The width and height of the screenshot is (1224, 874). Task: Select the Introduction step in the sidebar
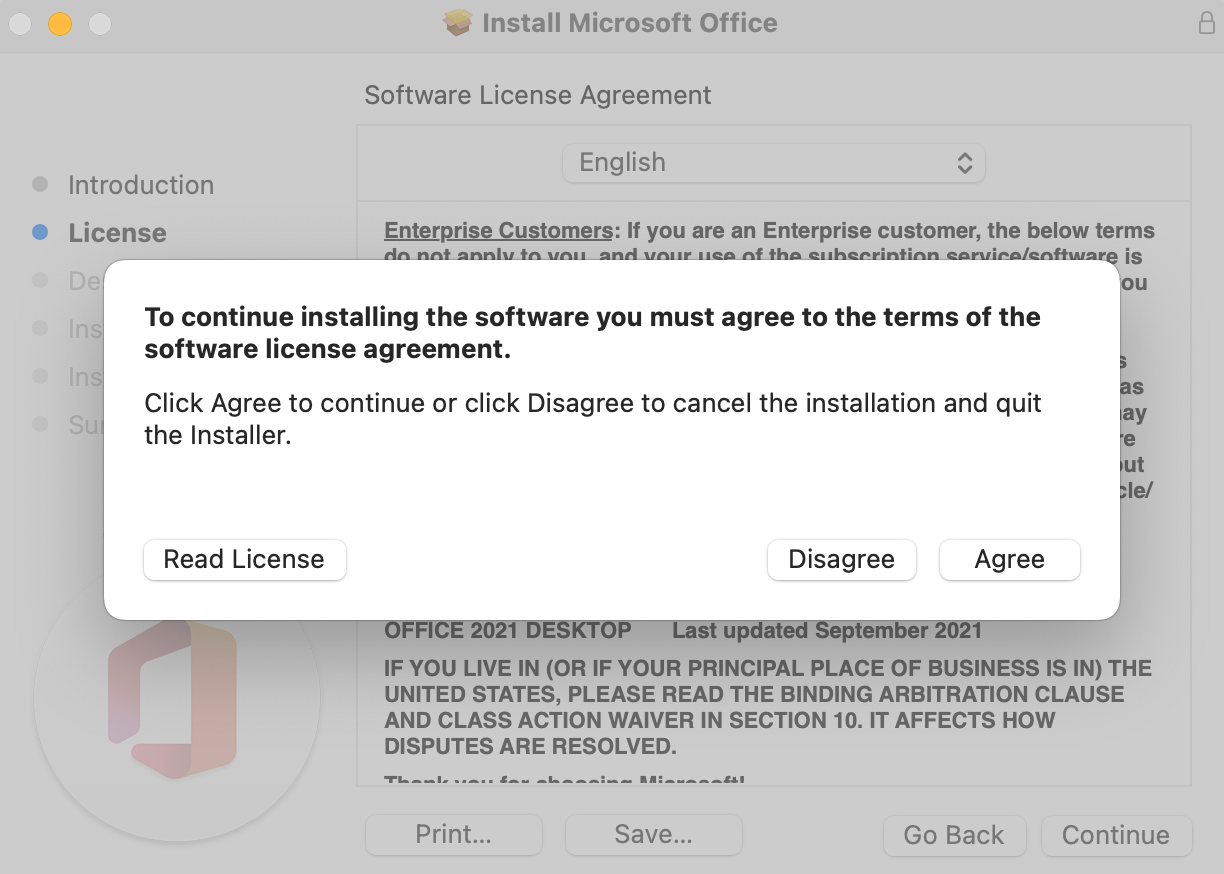140,185
